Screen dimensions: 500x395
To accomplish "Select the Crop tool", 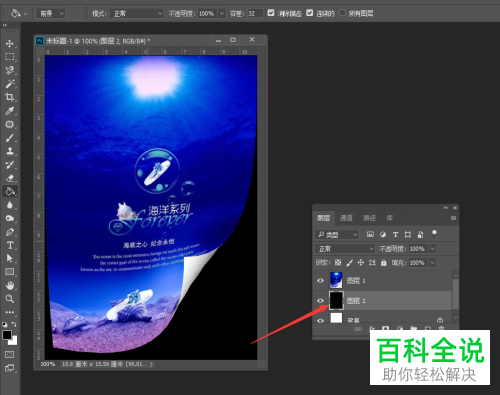I will tap(10, 97).
